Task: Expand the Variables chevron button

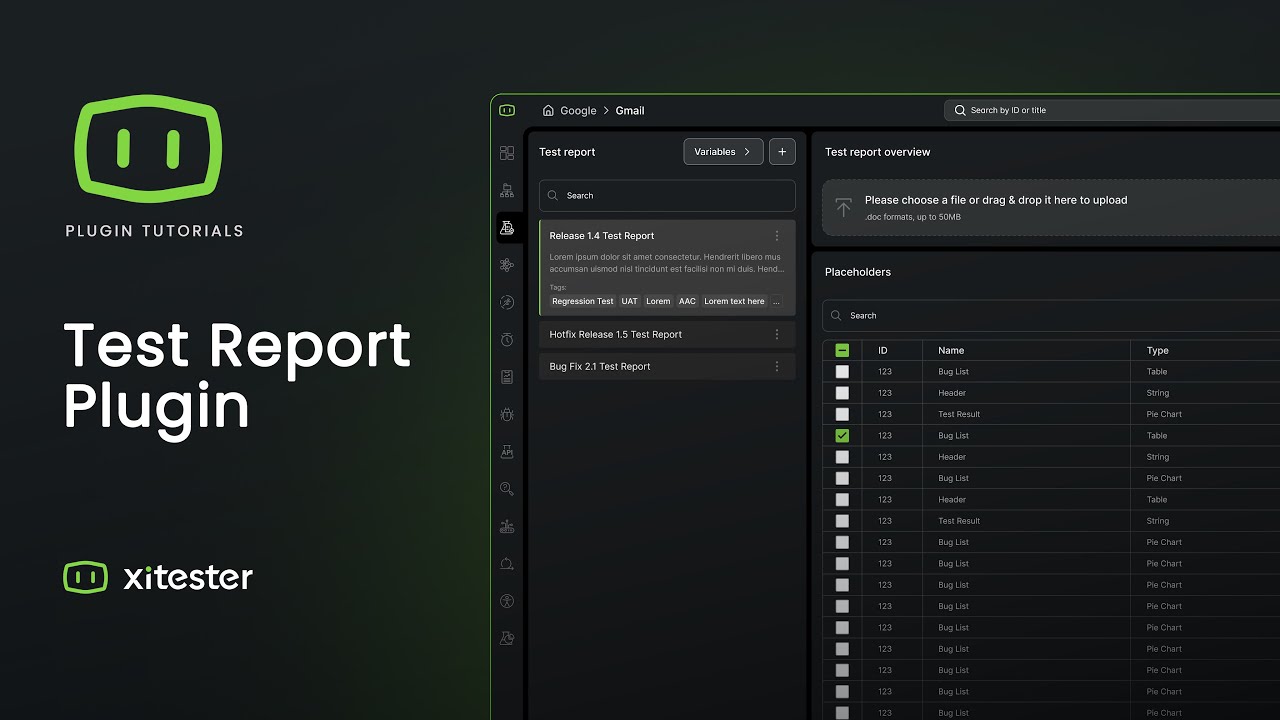Action: click(x=723, y=152)
